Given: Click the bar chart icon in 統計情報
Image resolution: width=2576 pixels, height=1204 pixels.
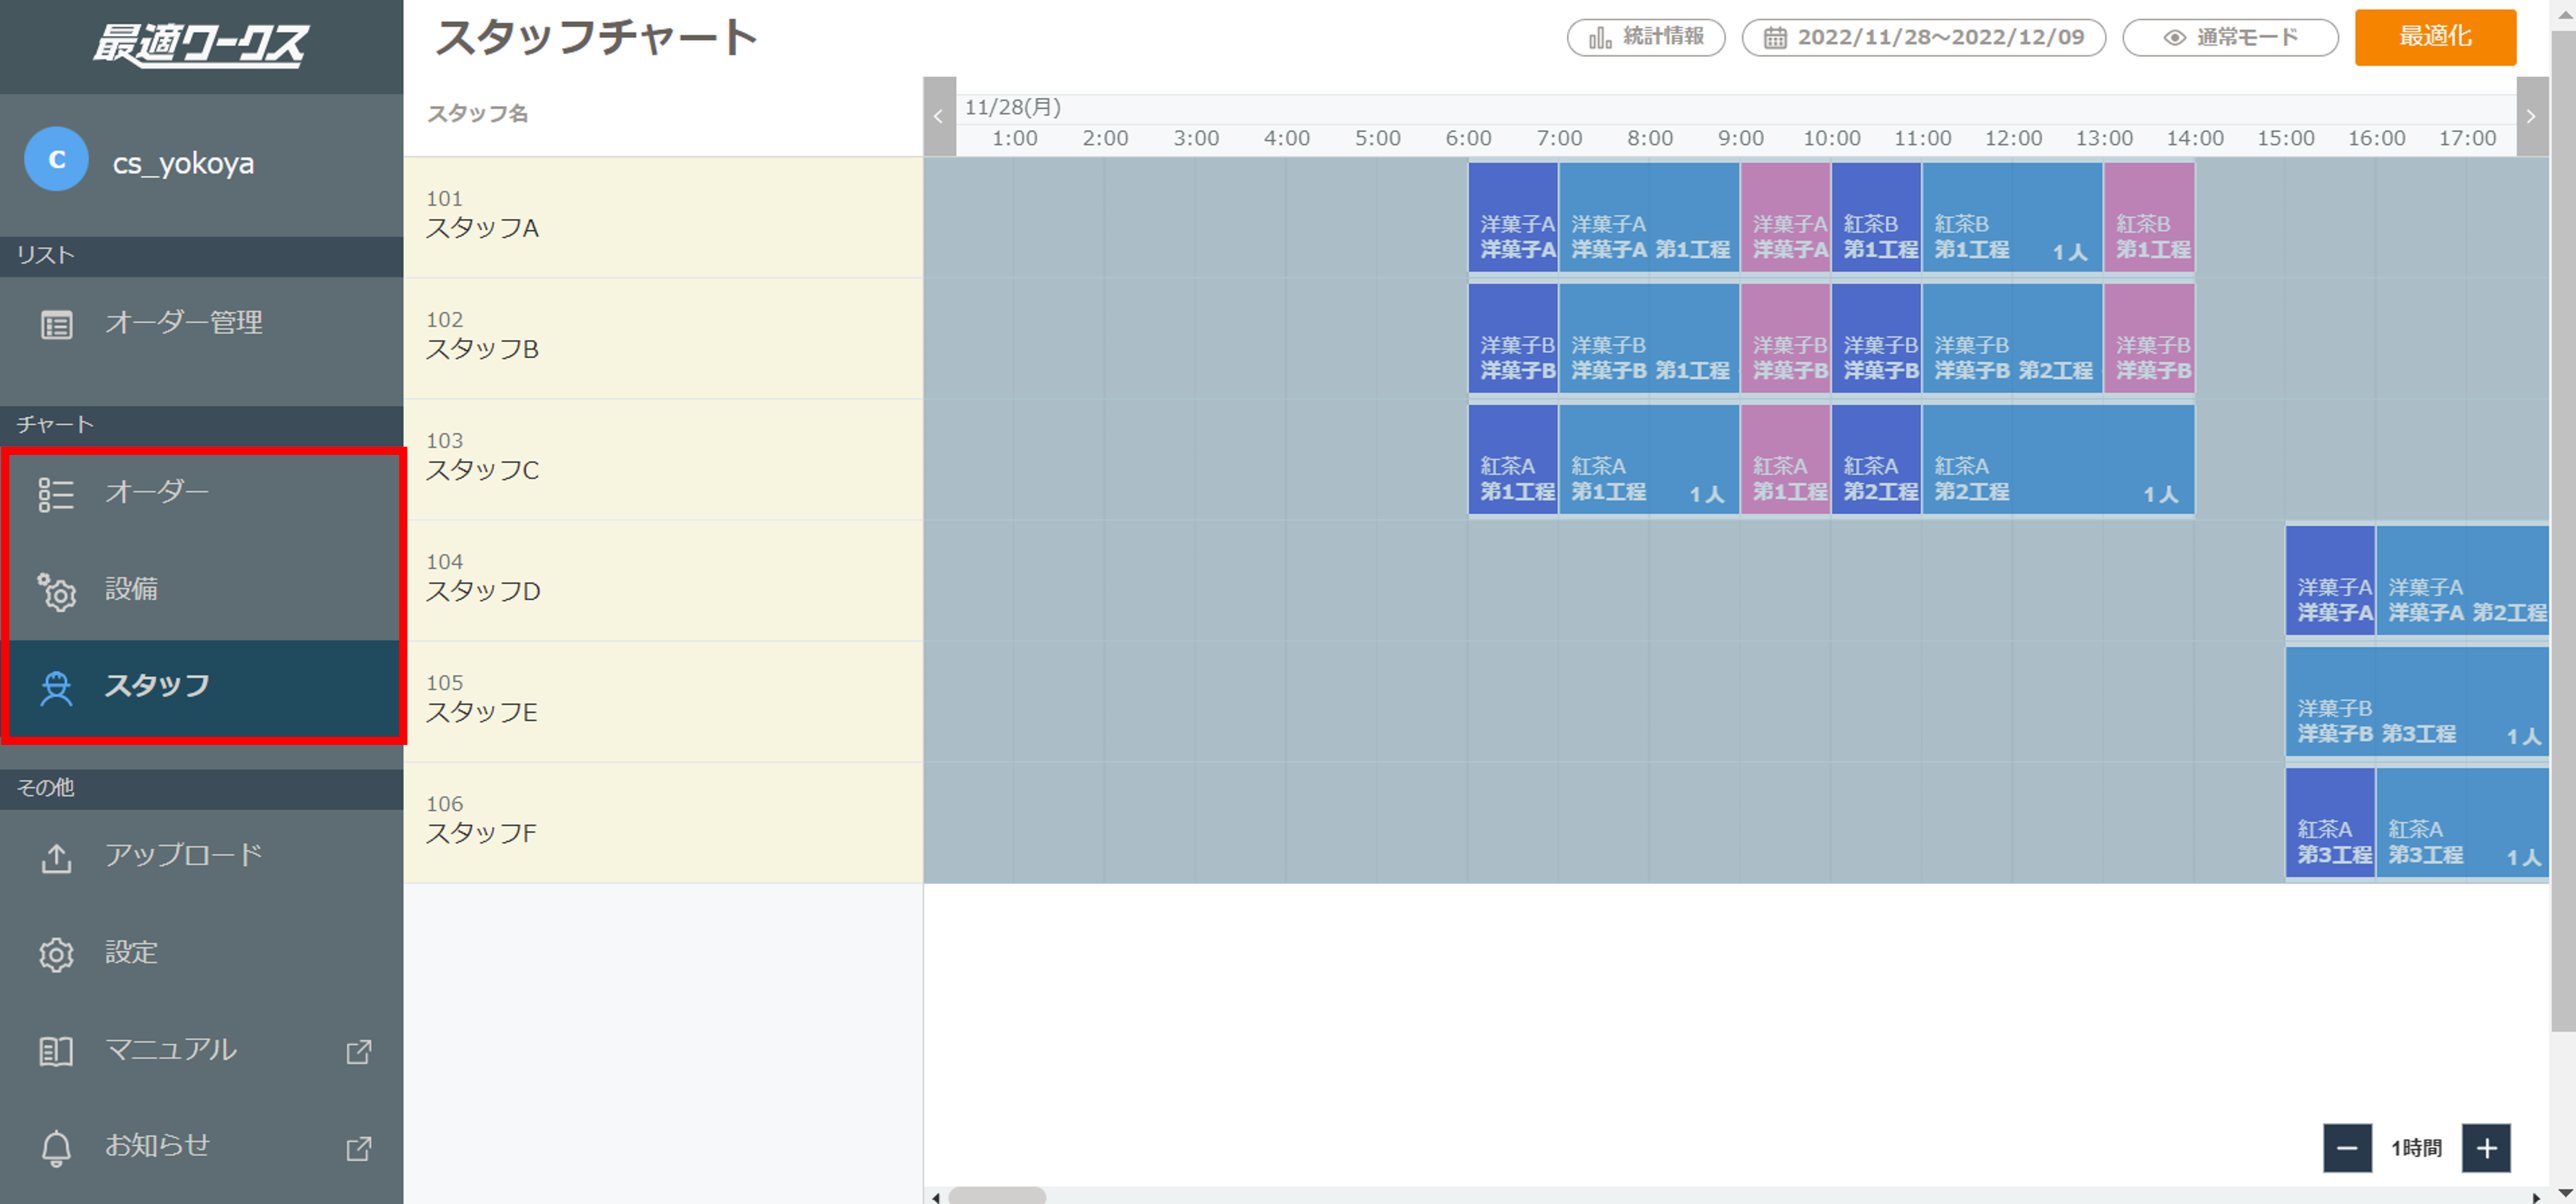Looking at the screenshot, I should pyautogui.click(x=1600, y=38).
